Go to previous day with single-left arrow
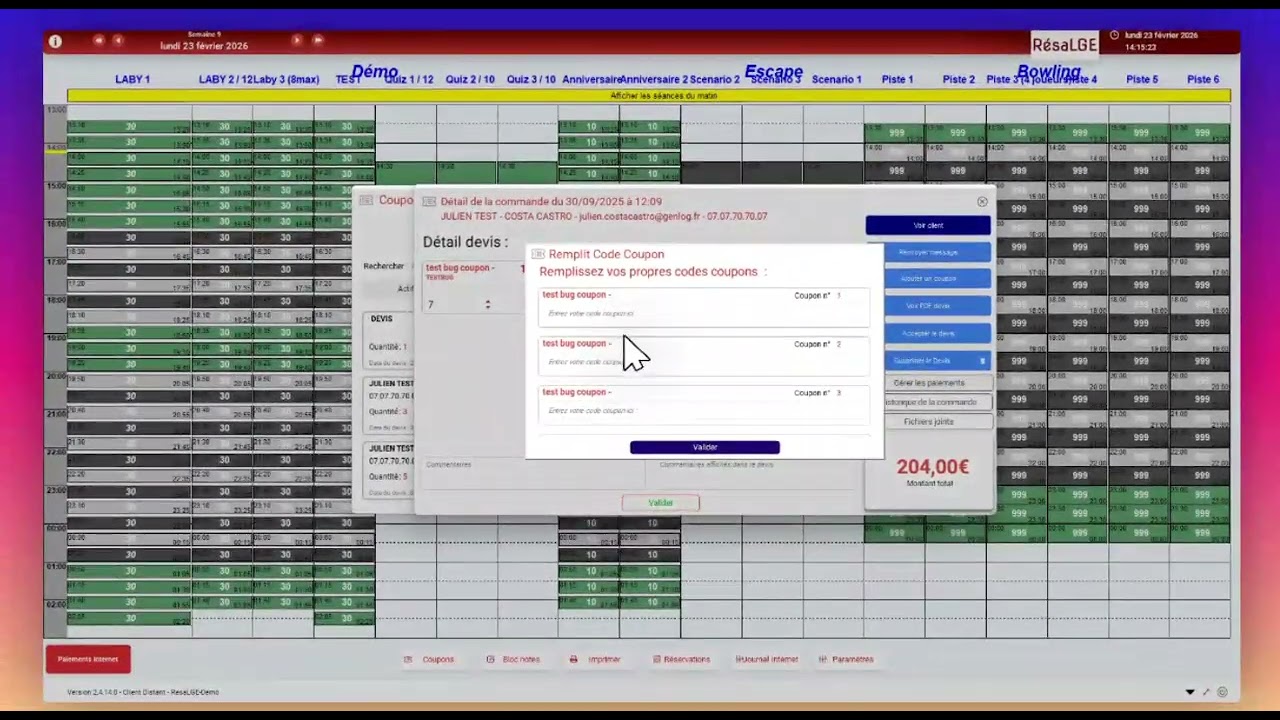1280x720 pixels. click(x=118, y=40)
